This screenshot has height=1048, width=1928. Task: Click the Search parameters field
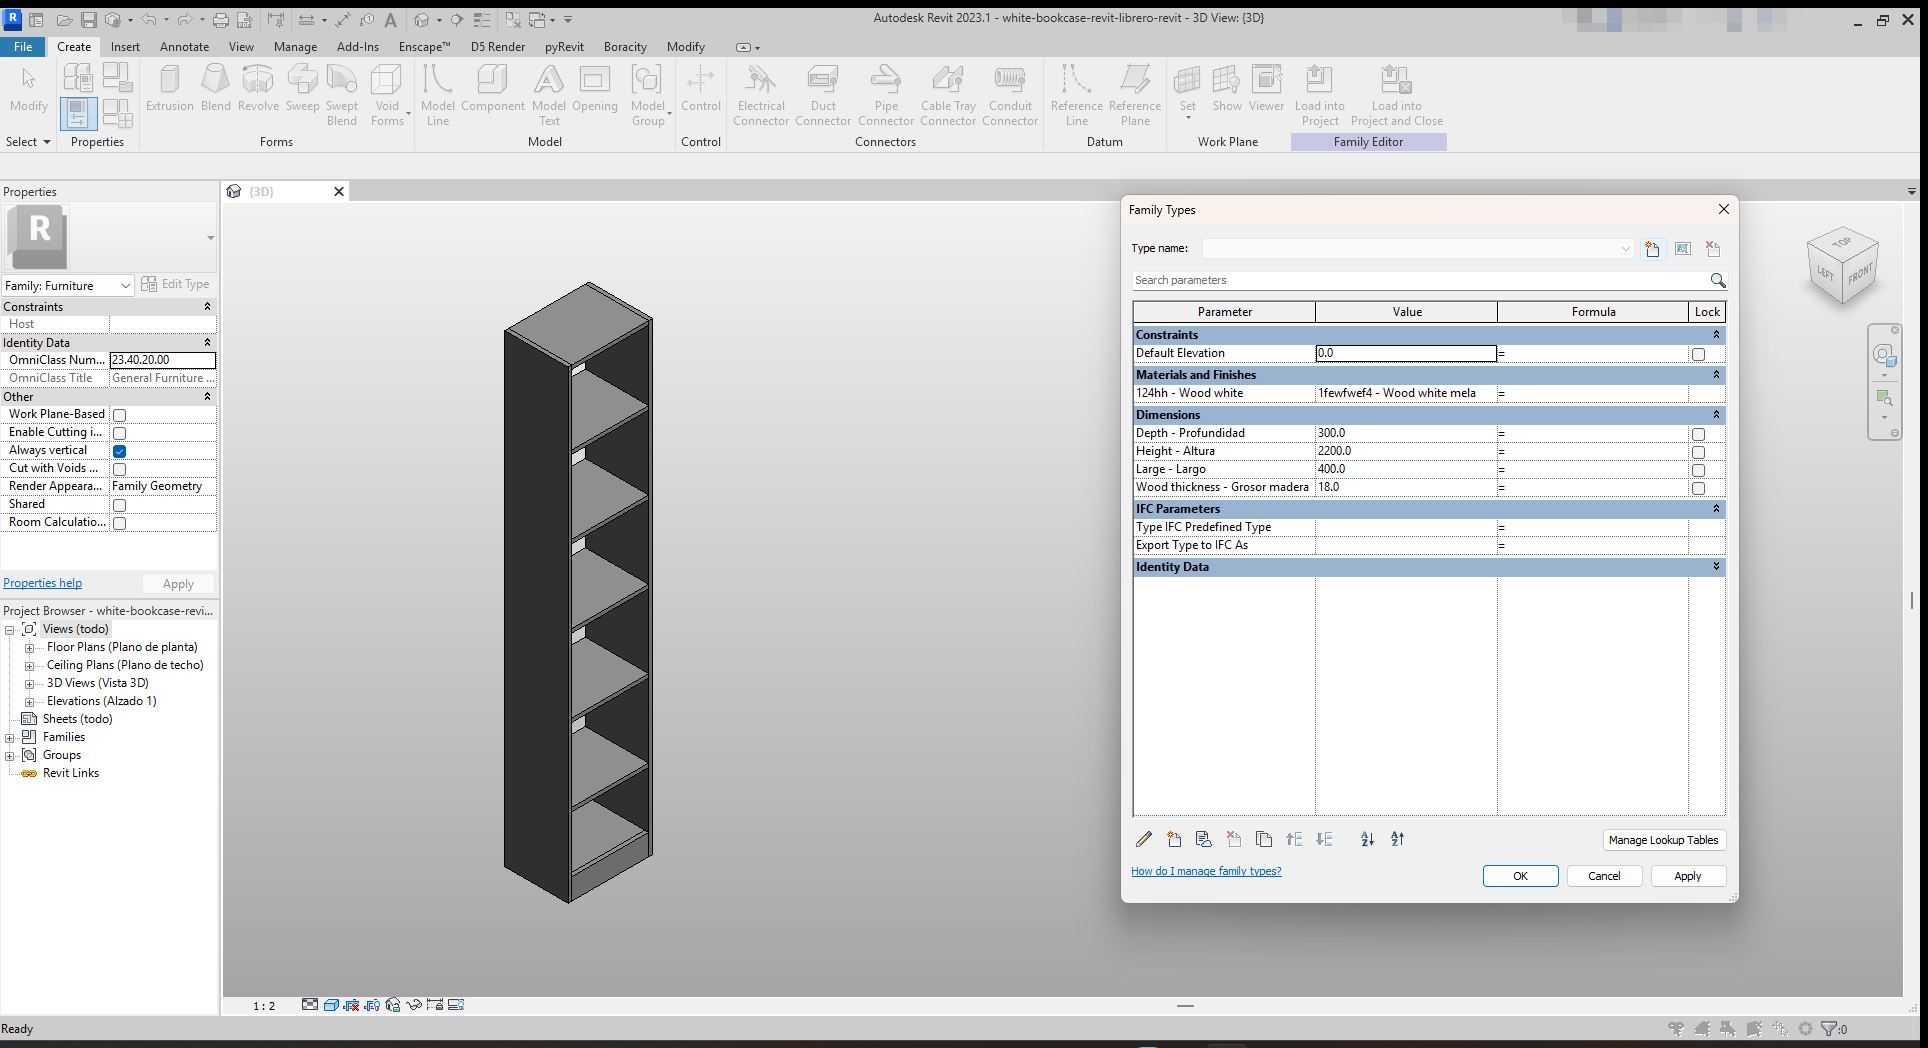pyautogui.click(x=1419, y=281)
